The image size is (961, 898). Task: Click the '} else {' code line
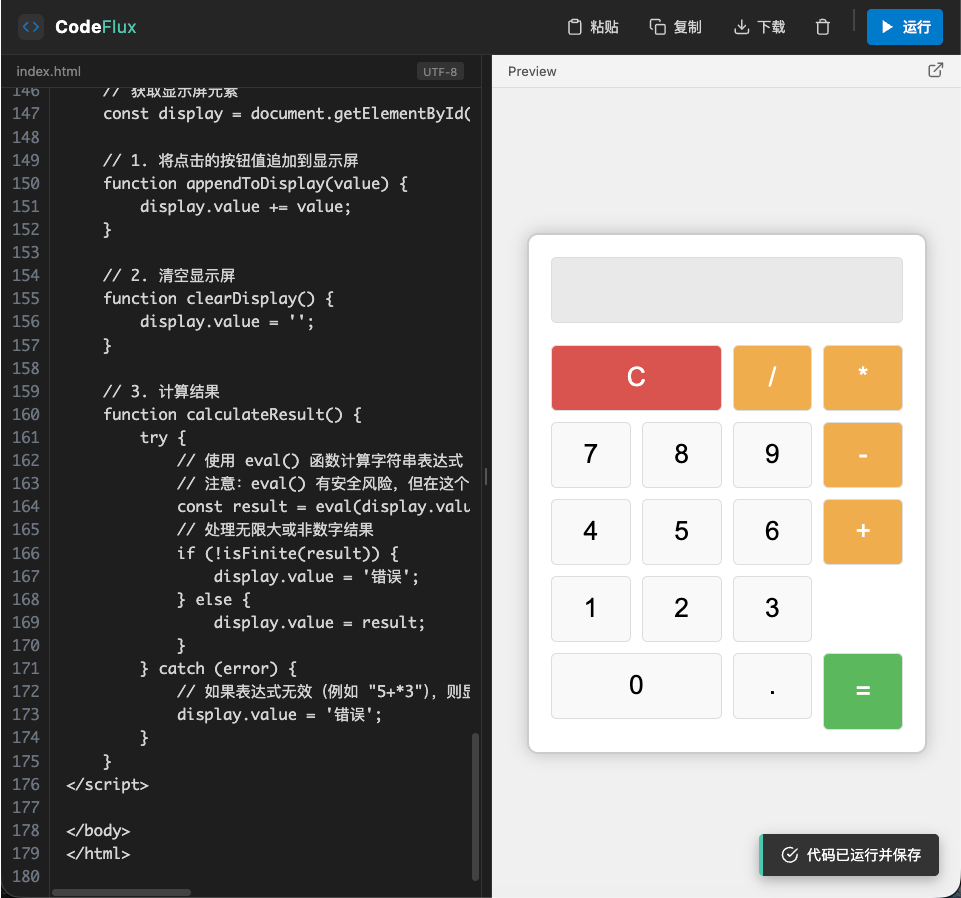(x=213, y=599)
